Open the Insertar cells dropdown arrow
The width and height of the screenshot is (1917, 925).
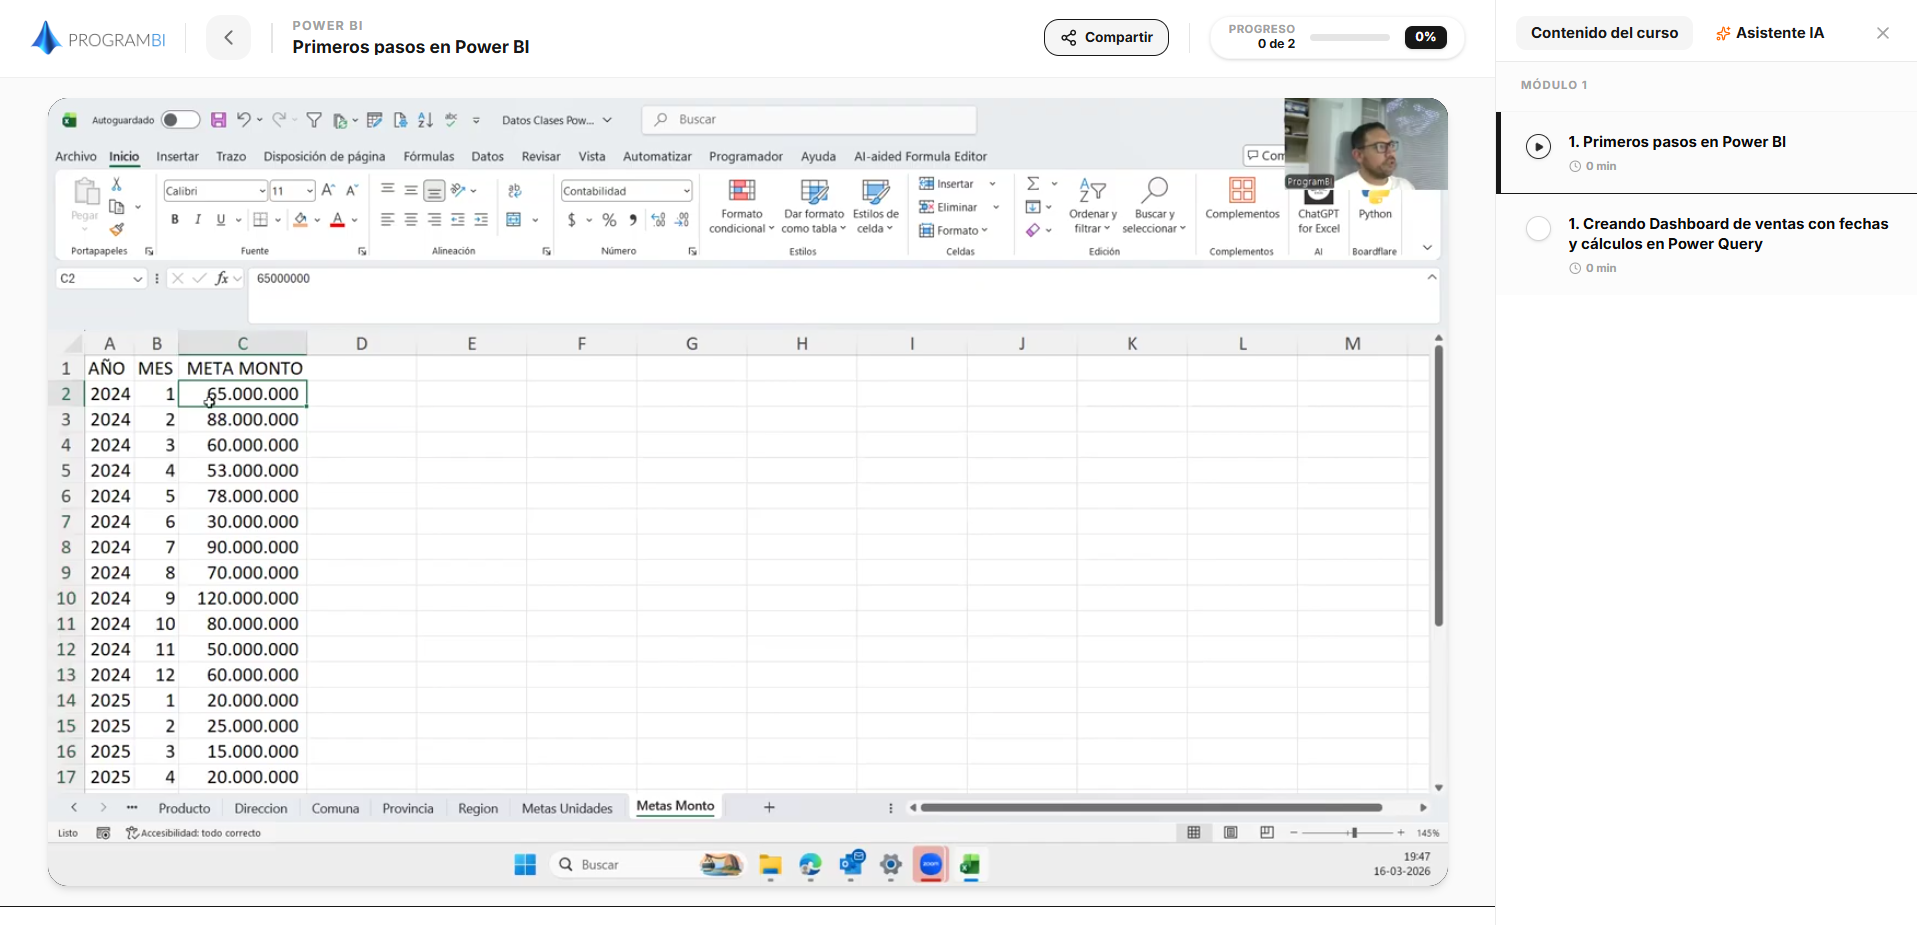pos(992,184)
